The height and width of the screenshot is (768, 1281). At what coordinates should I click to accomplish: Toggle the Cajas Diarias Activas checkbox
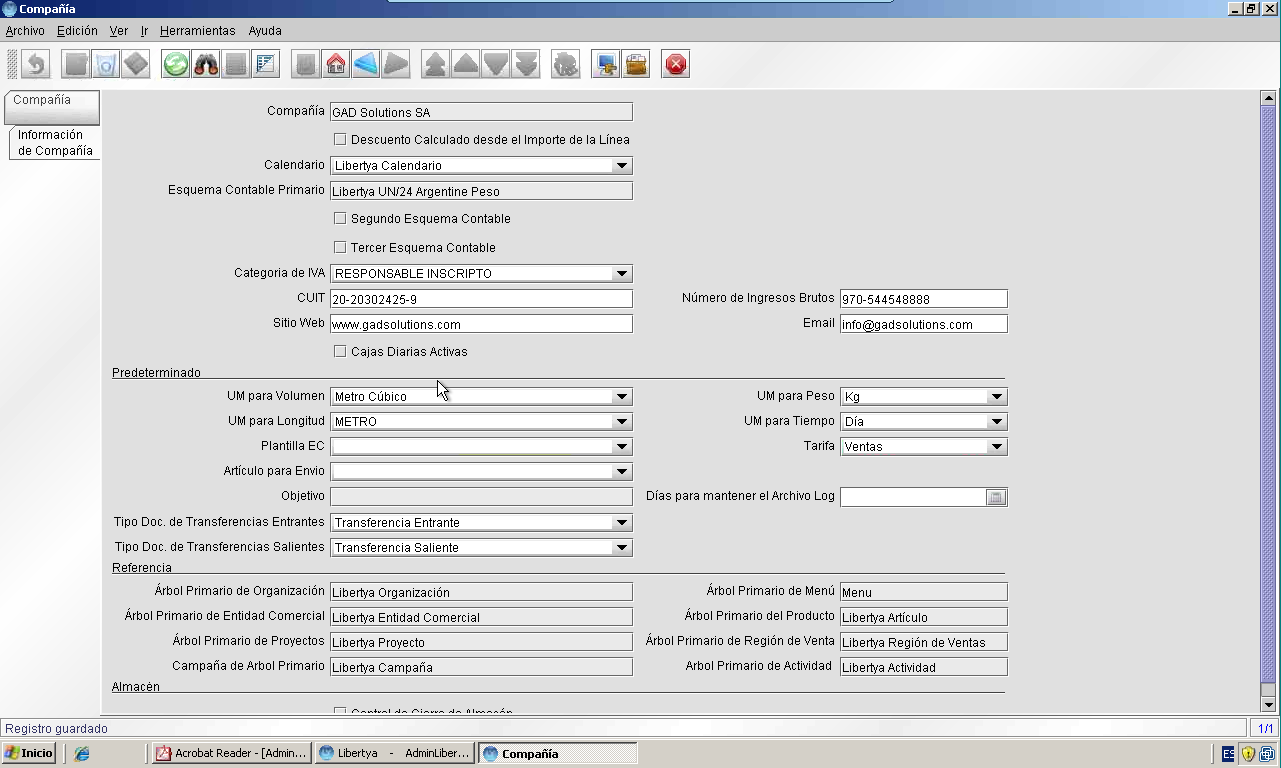point(340,351)
